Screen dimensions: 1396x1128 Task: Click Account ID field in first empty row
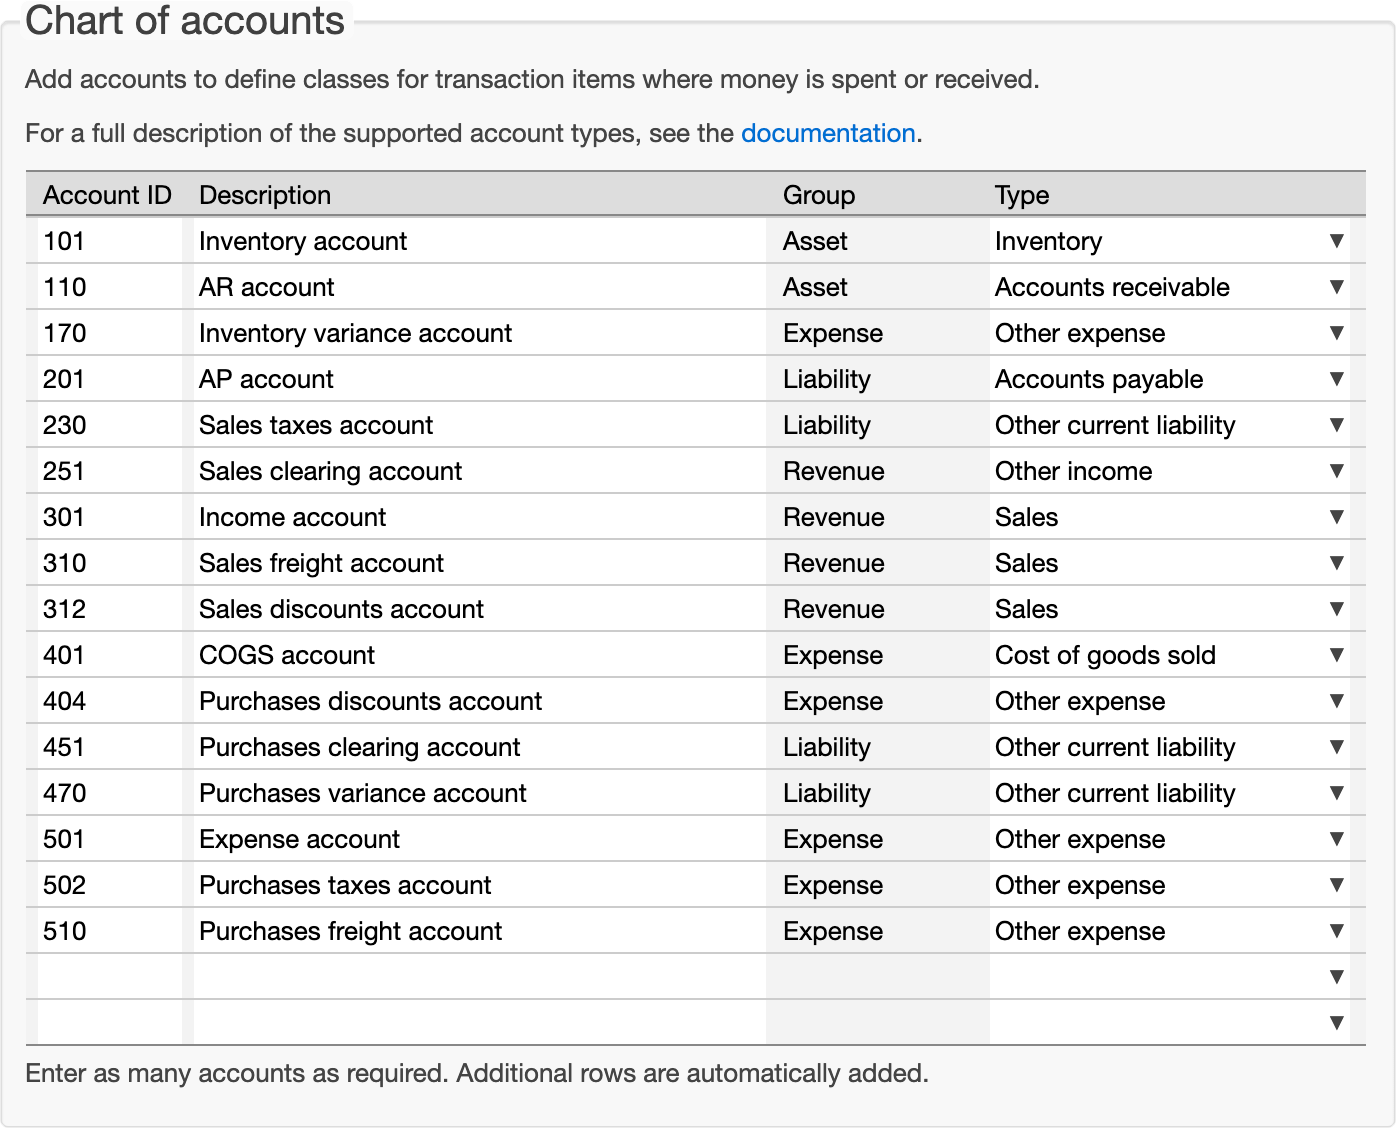[x=109, y=977]
